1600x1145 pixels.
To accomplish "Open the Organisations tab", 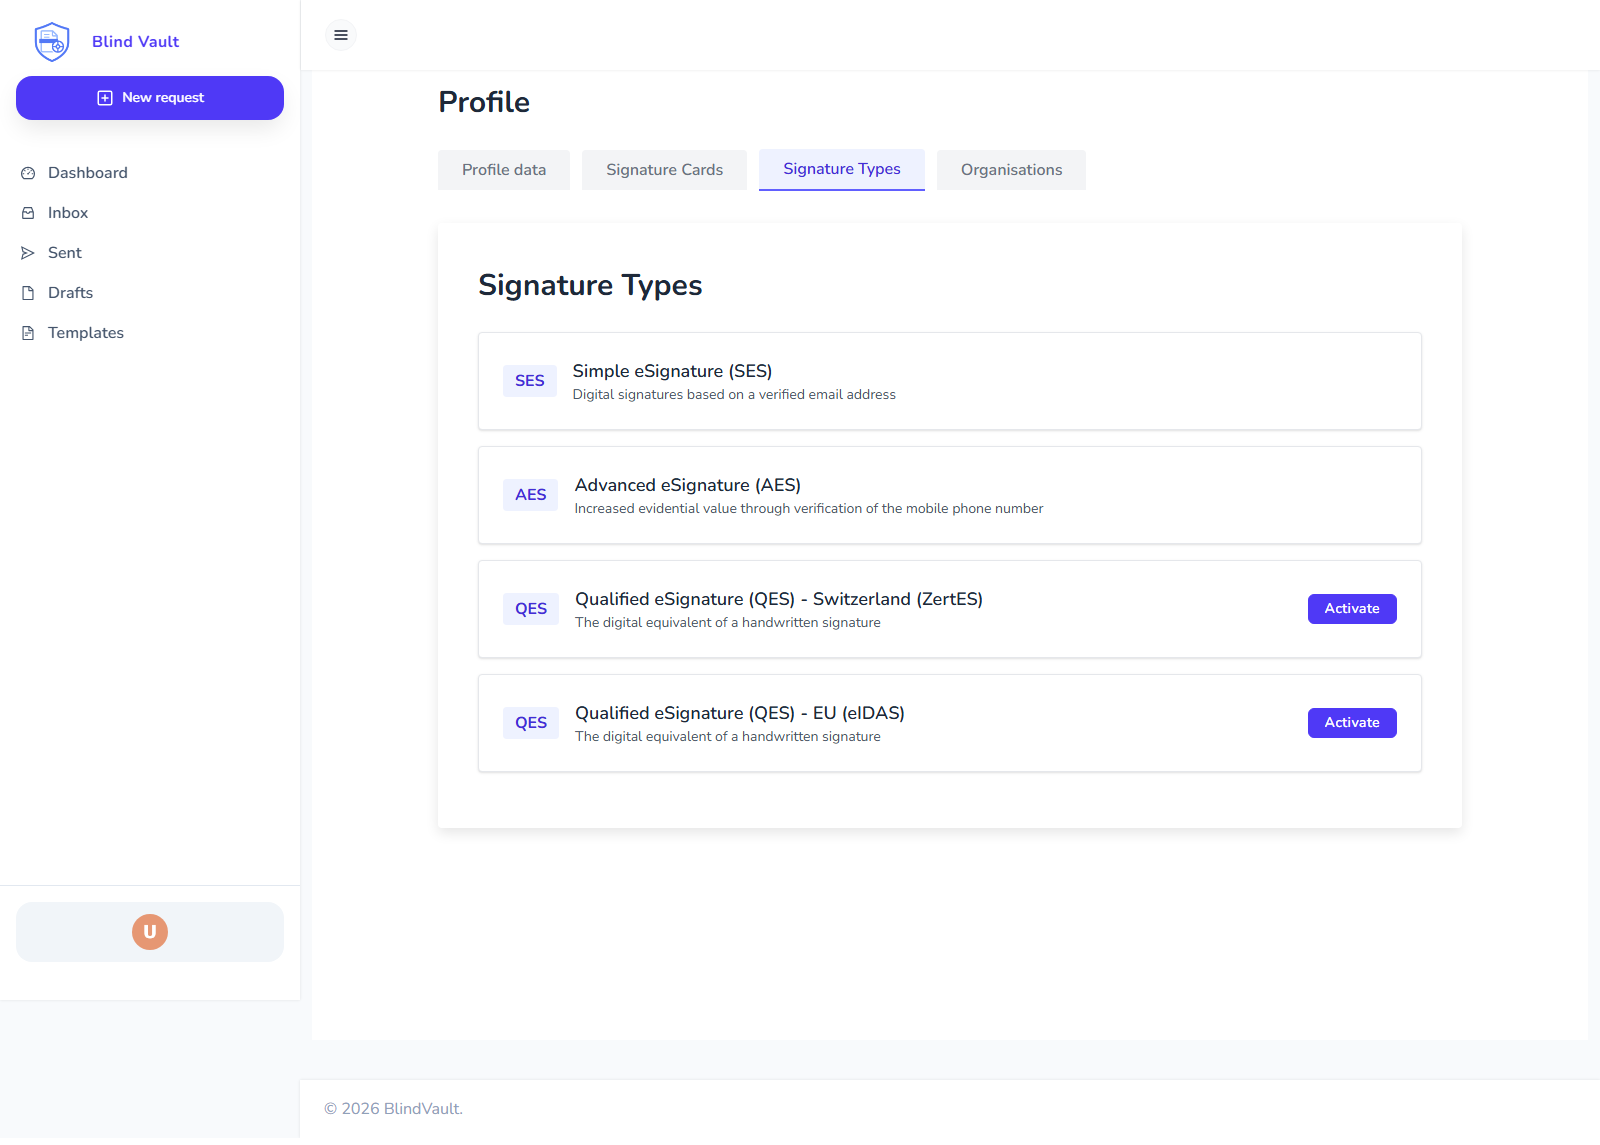I will [x=1011, y=169].
